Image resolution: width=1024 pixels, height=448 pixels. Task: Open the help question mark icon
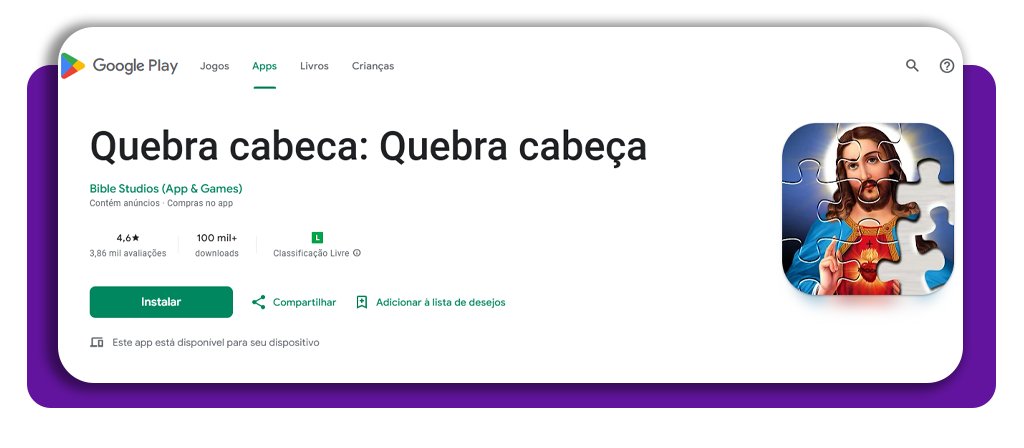947,65
